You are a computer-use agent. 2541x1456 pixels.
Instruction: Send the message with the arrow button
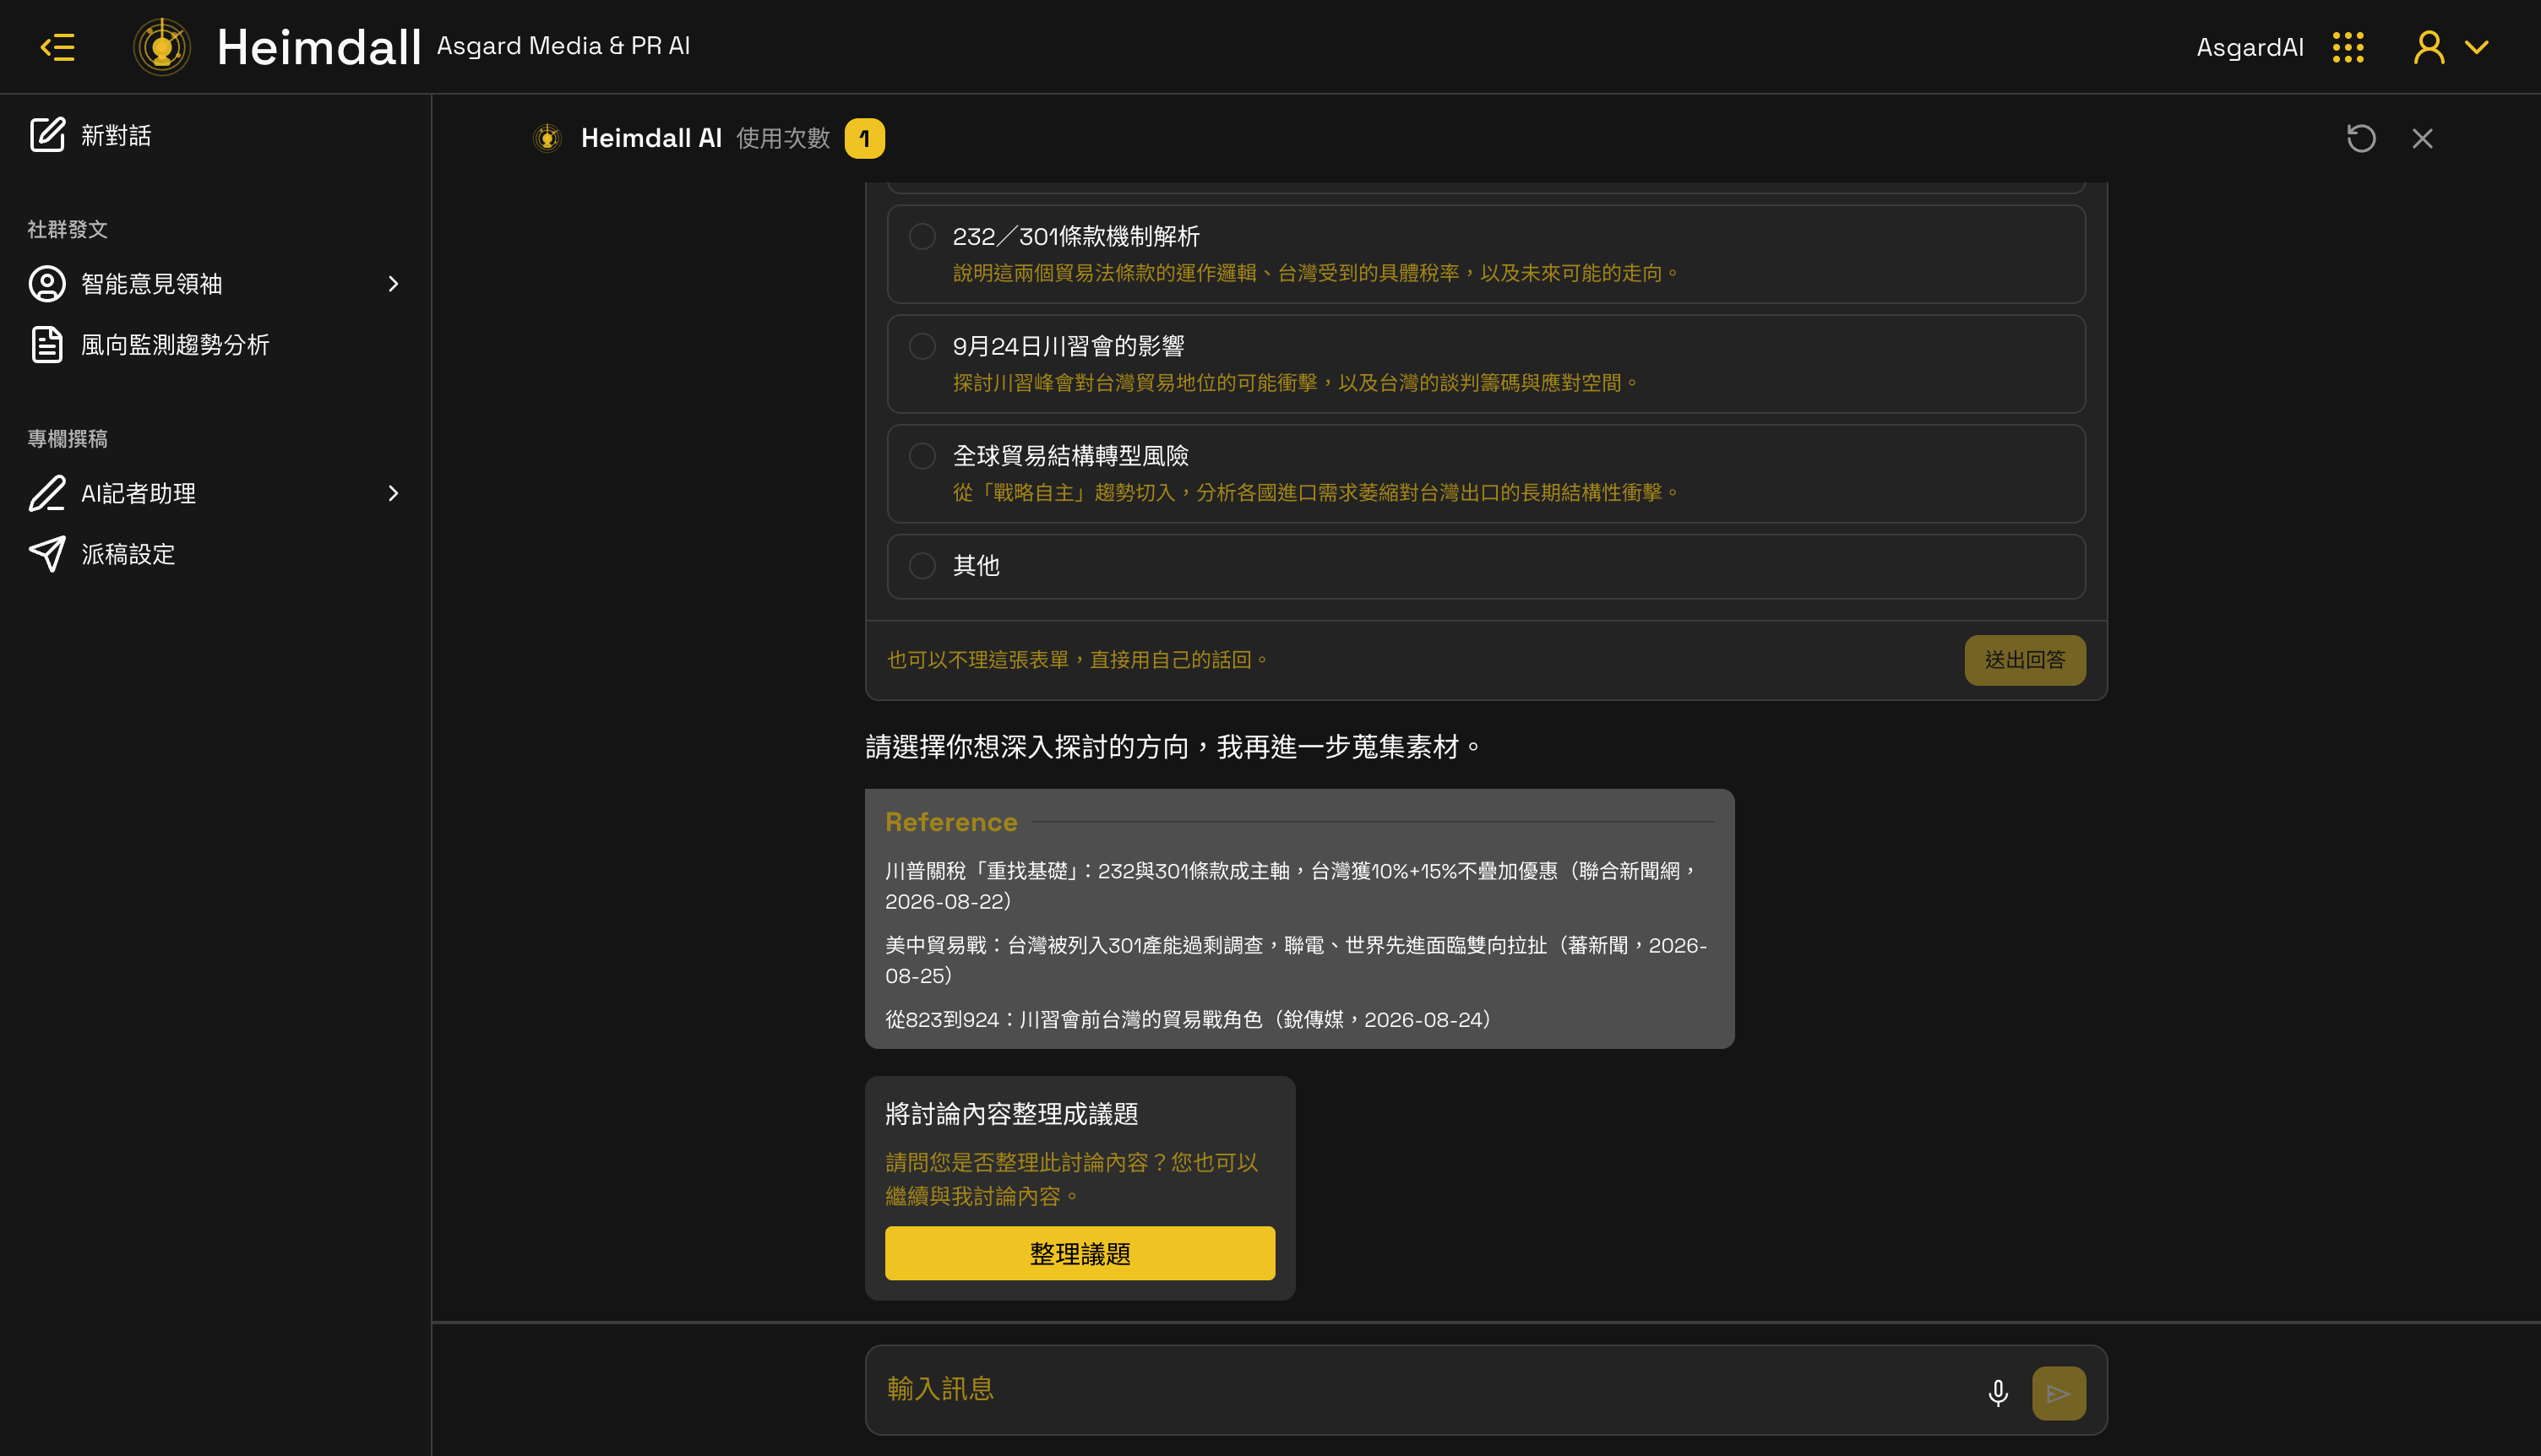[x=2058, y=1393]
